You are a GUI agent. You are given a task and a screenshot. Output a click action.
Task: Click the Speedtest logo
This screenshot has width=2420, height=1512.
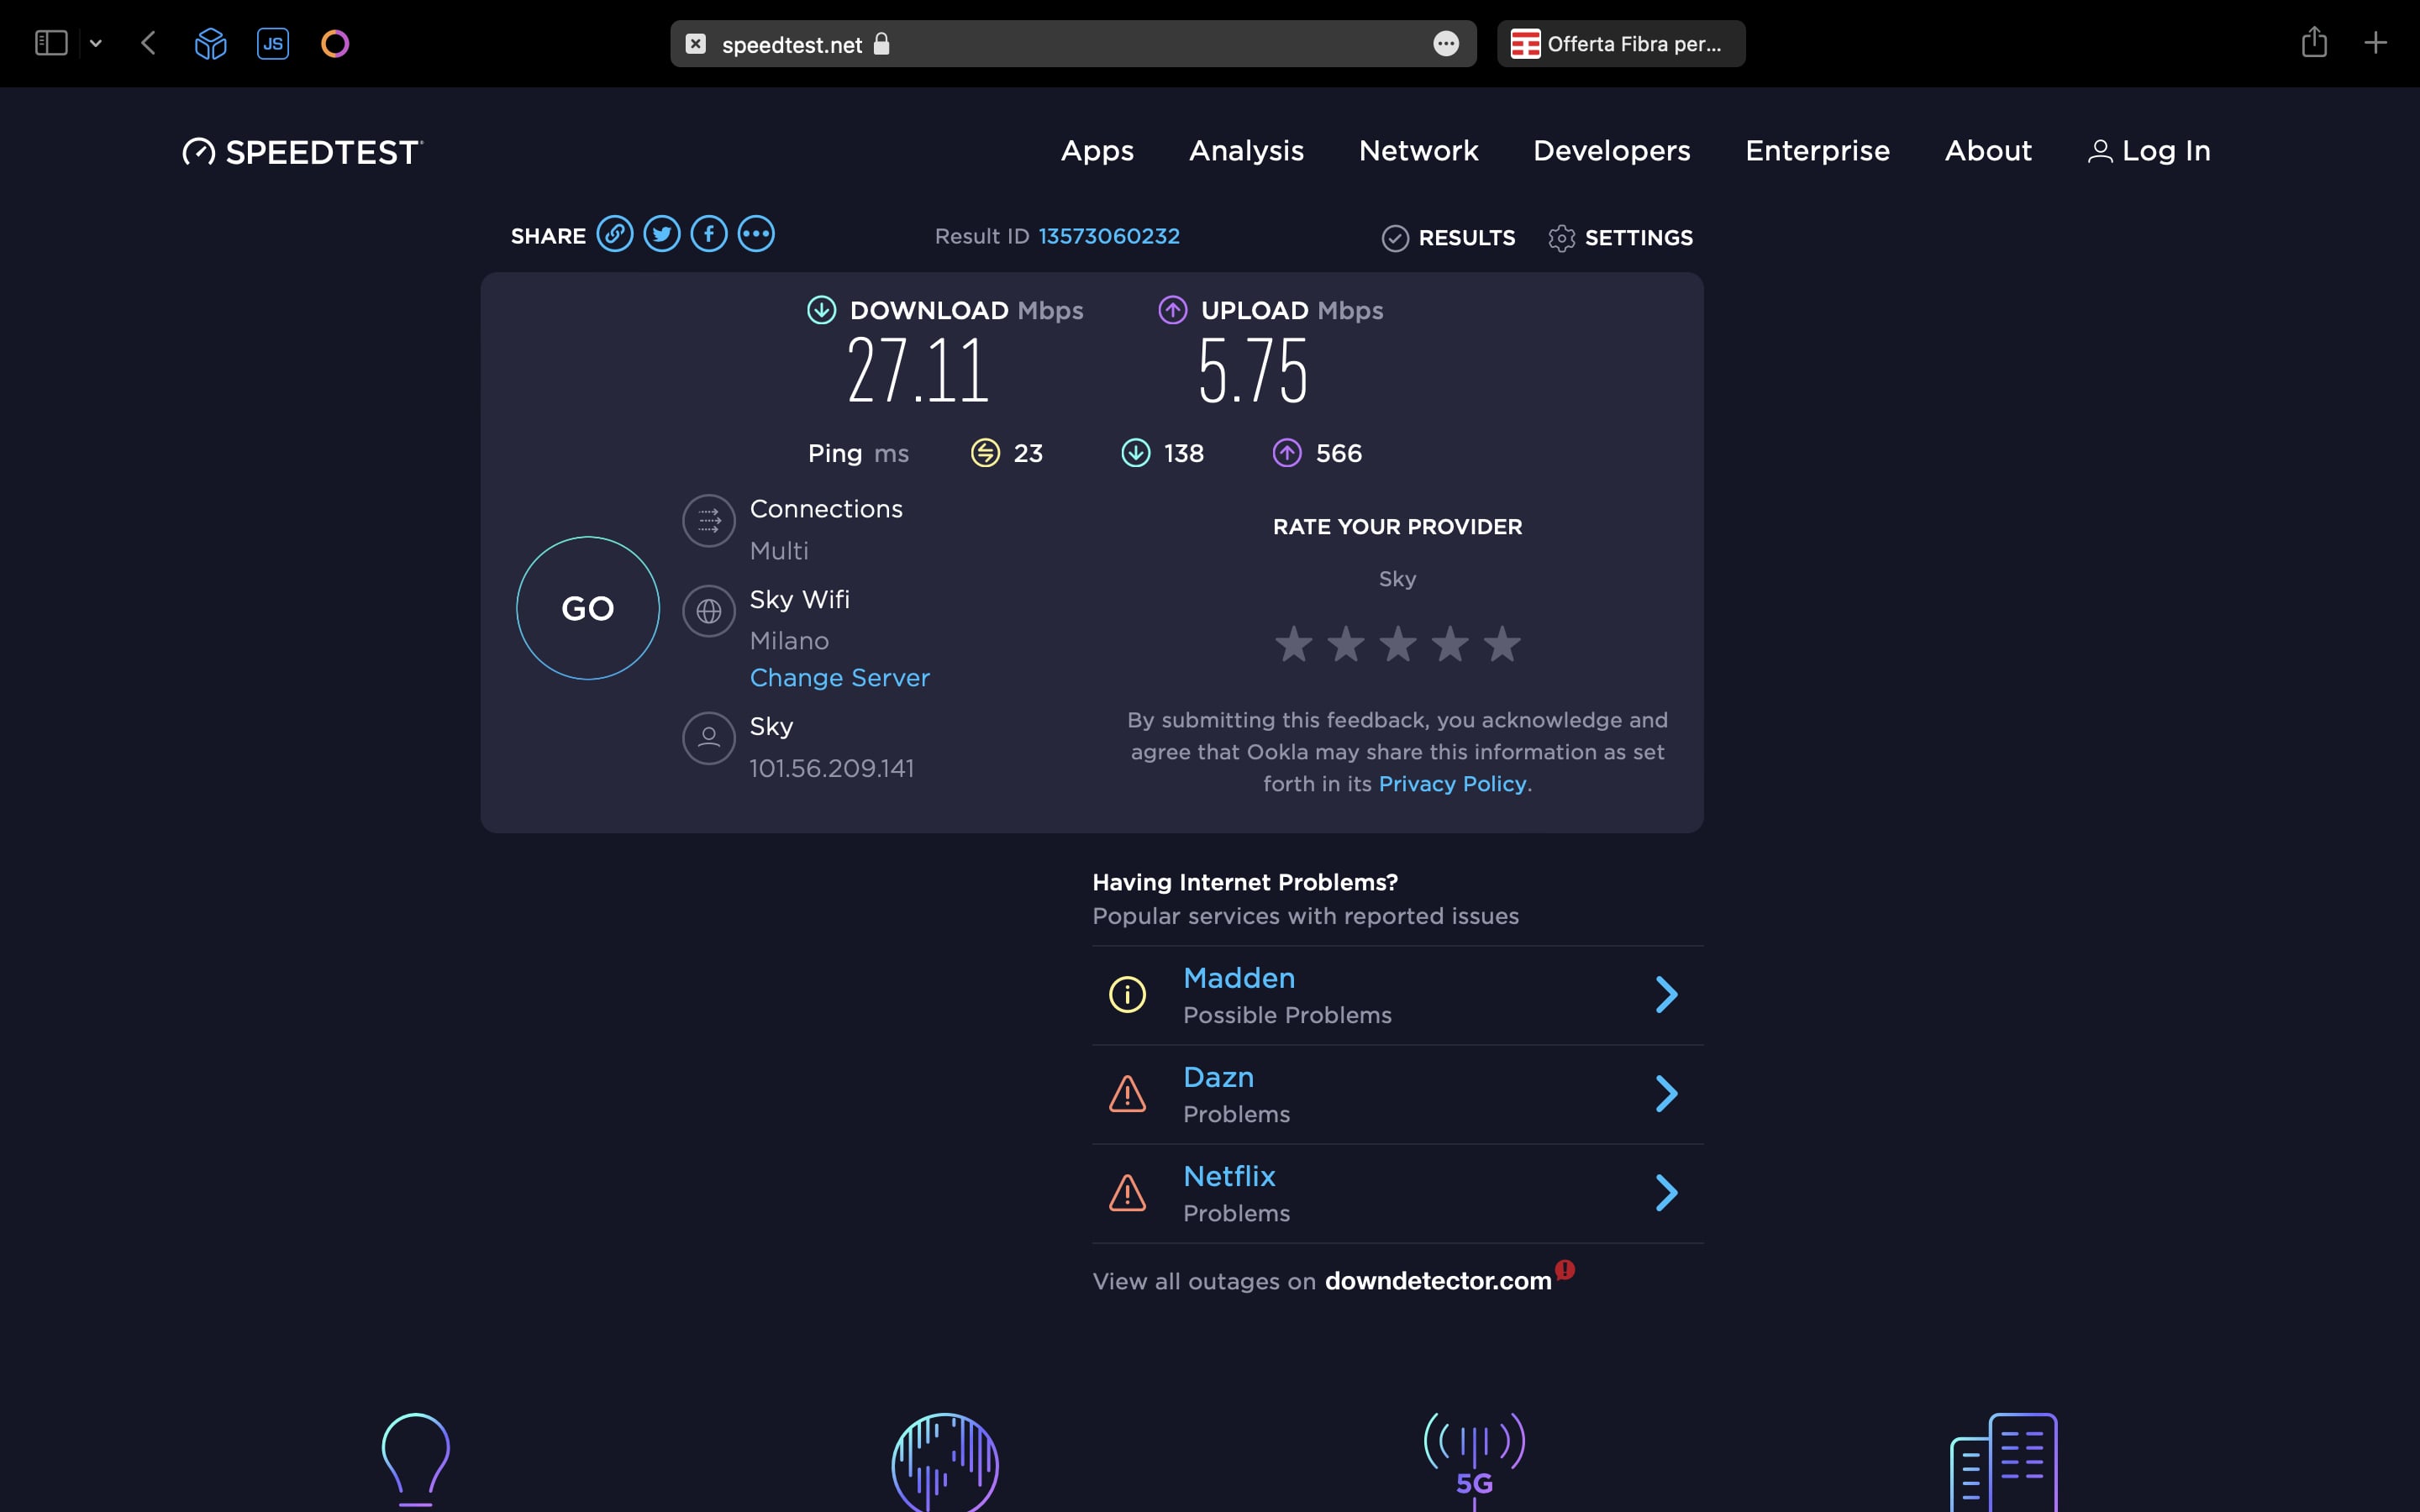tap(303, 152)
